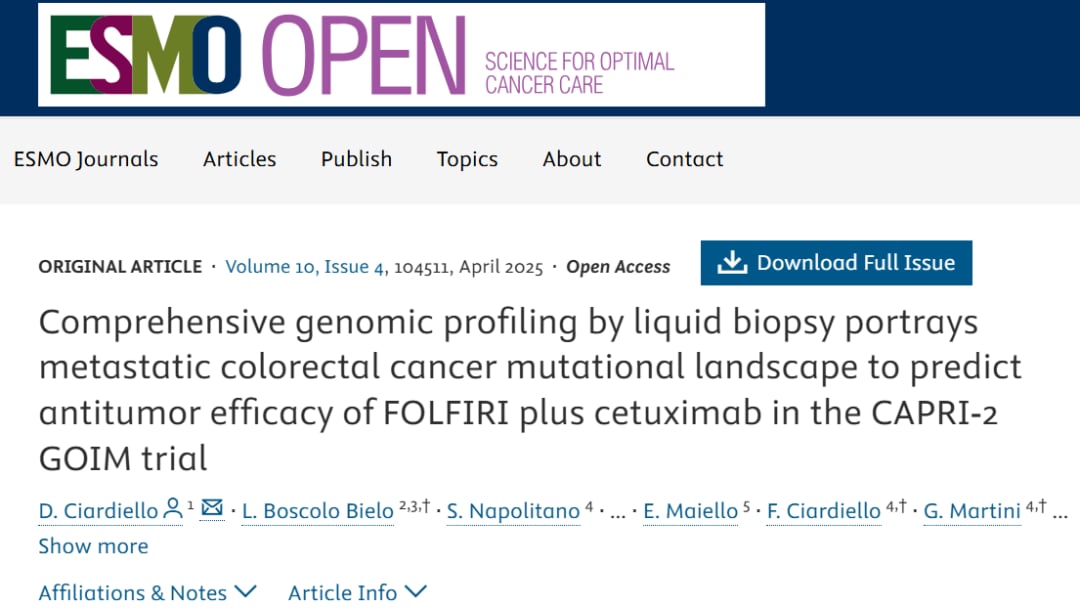Open author E. Maiello link
The width and height of the screenshot is (1080, 608).
689,511
